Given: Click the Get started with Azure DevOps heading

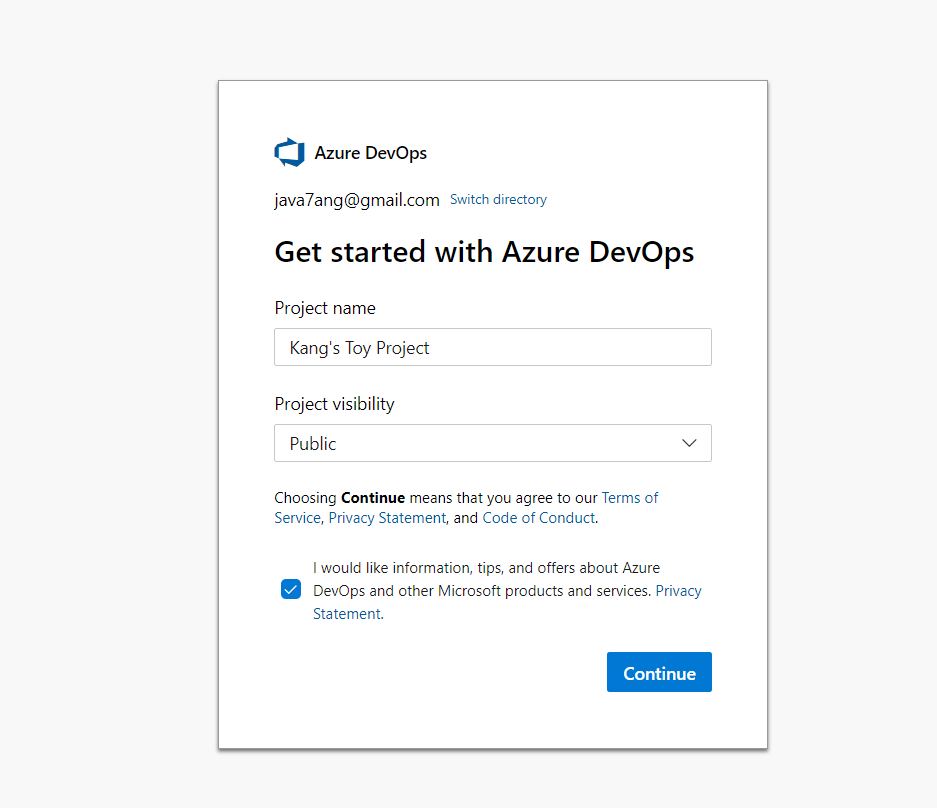Looking at the screenshot, I should tap(484, 252).
